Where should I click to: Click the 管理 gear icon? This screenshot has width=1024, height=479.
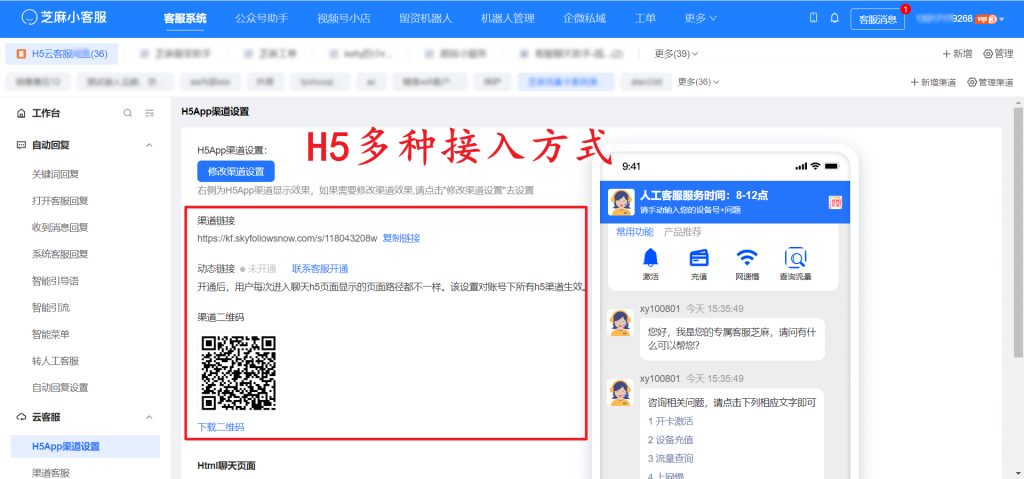tap(987, 54)
